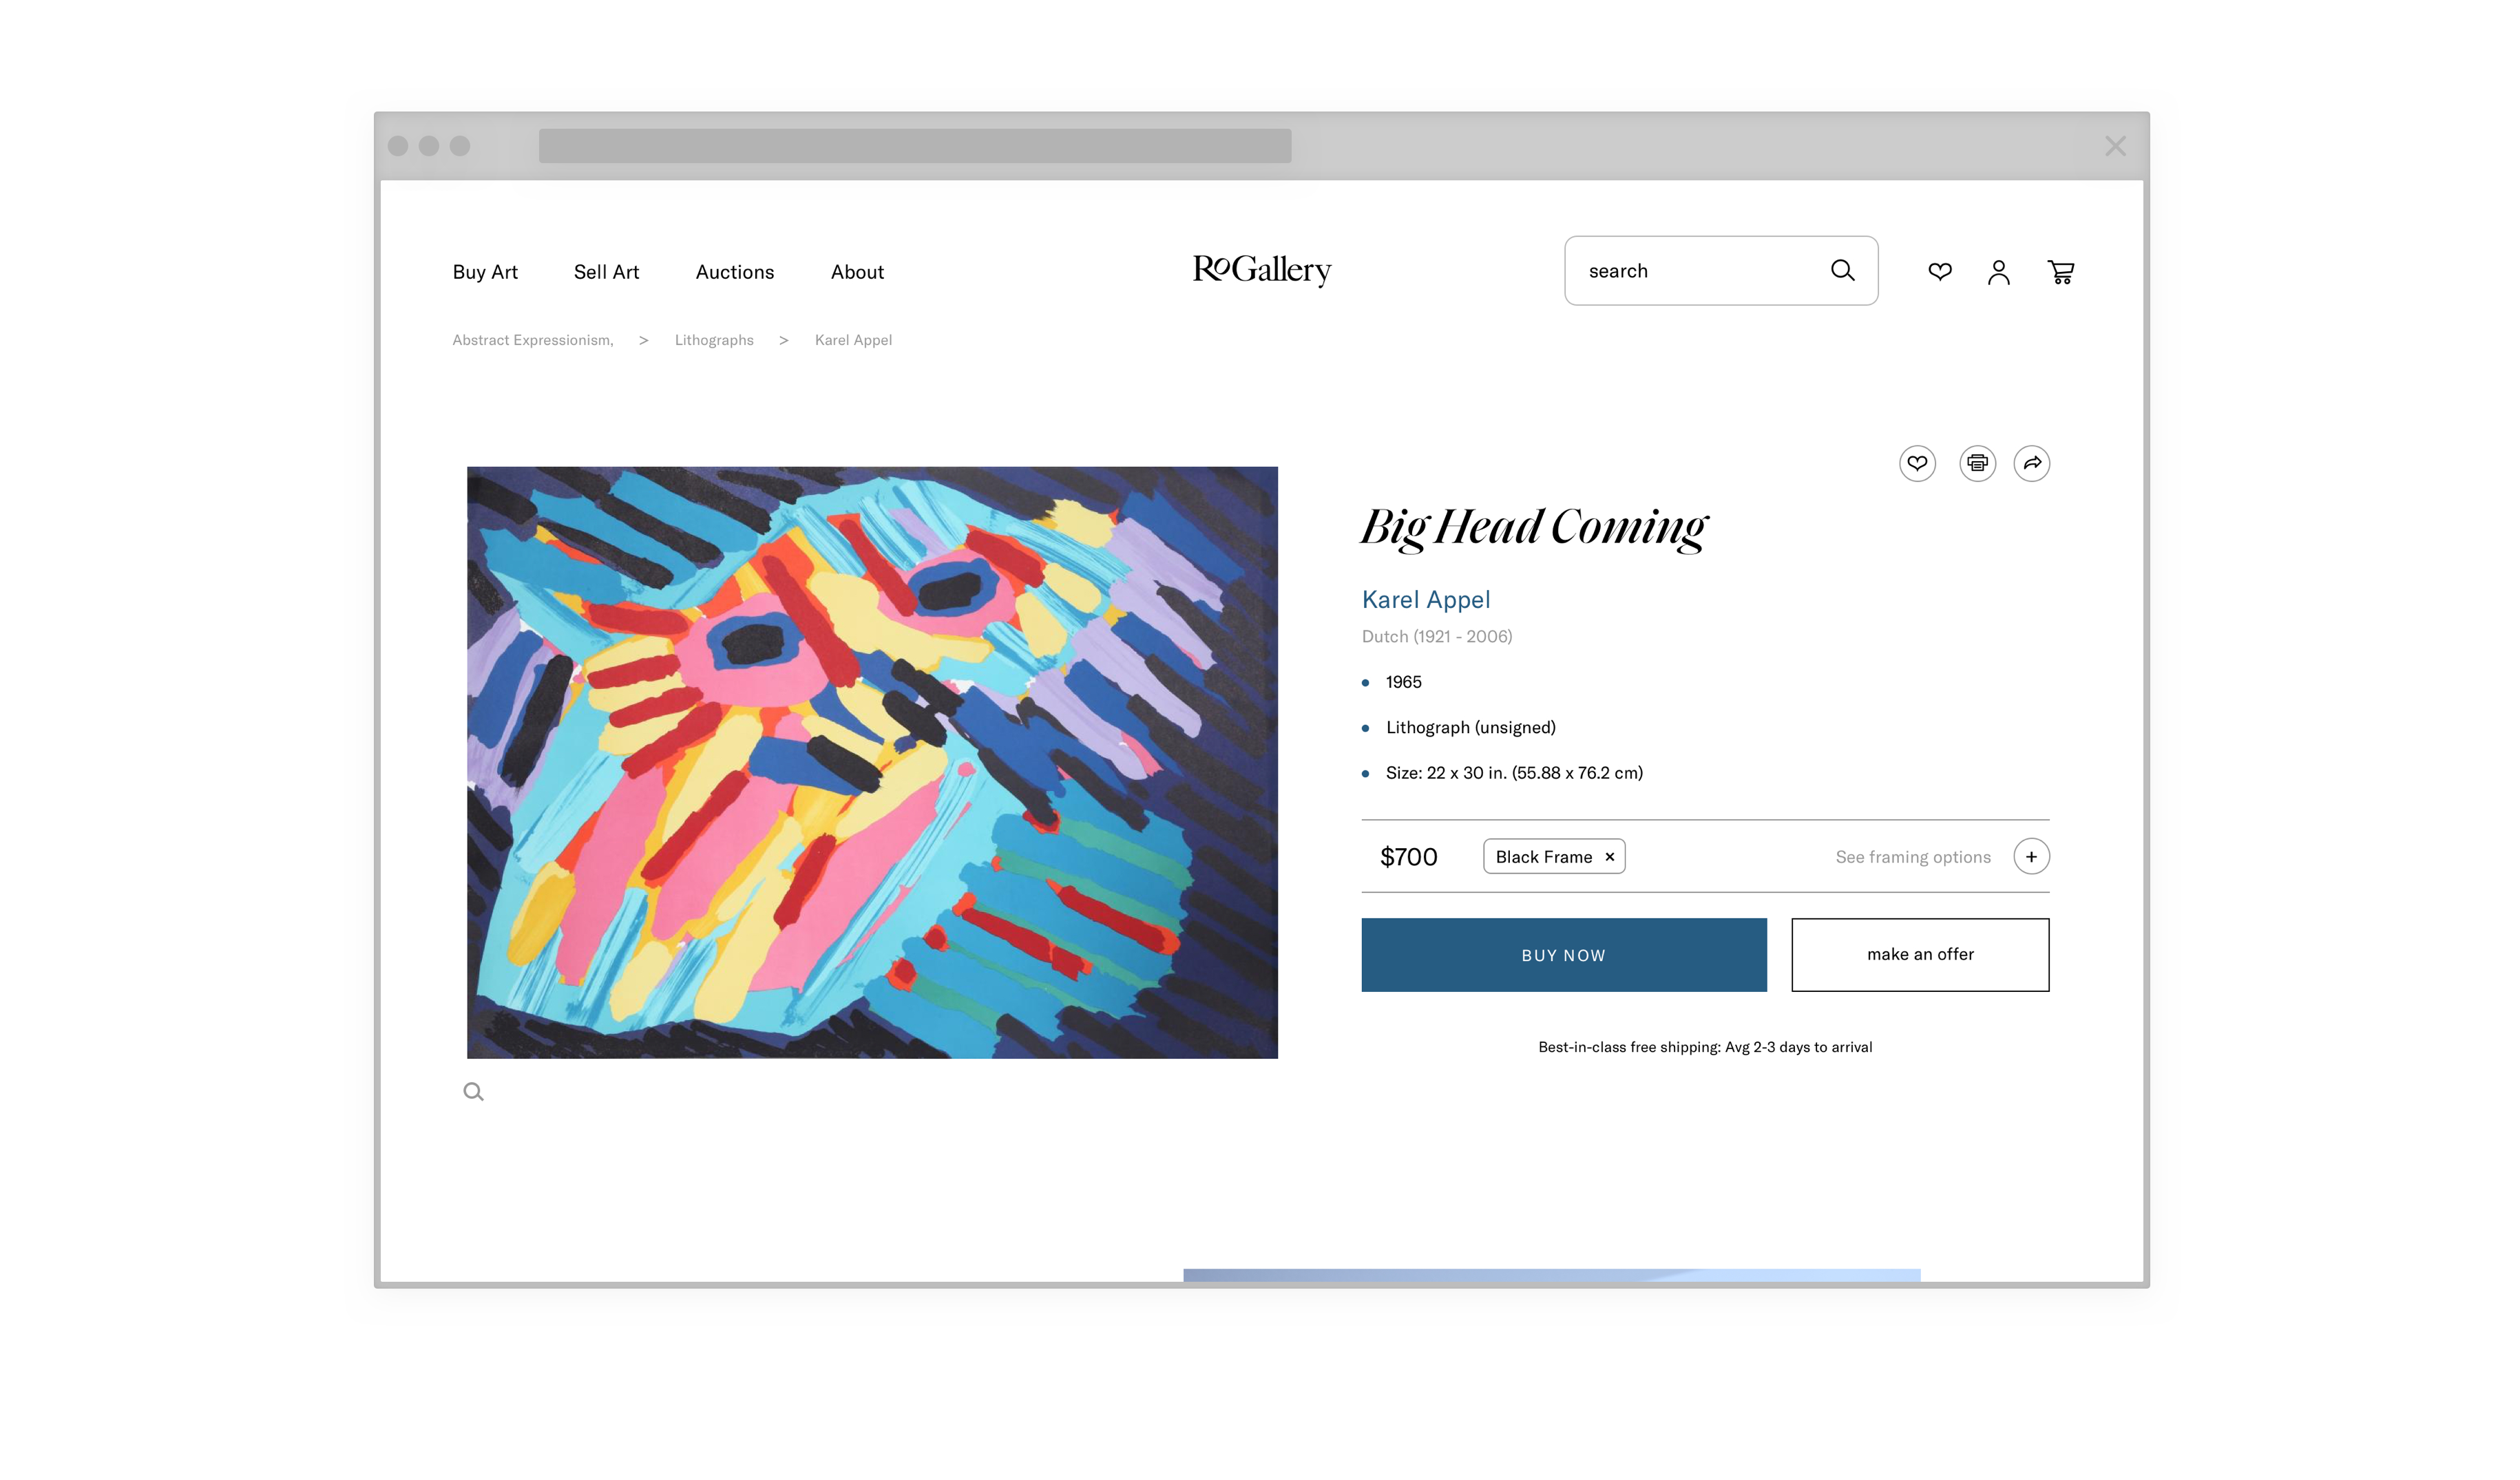Share the artwork using the arrow icon
This screenshot has height=1480, width=2520.
(2031, 463)
